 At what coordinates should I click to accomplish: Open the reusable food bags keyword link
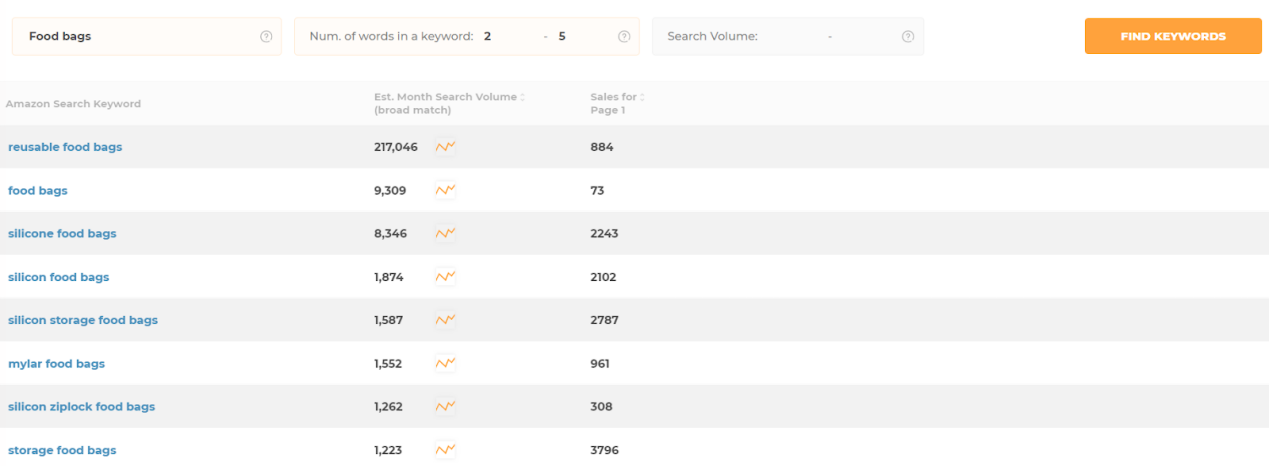(65, 147)
